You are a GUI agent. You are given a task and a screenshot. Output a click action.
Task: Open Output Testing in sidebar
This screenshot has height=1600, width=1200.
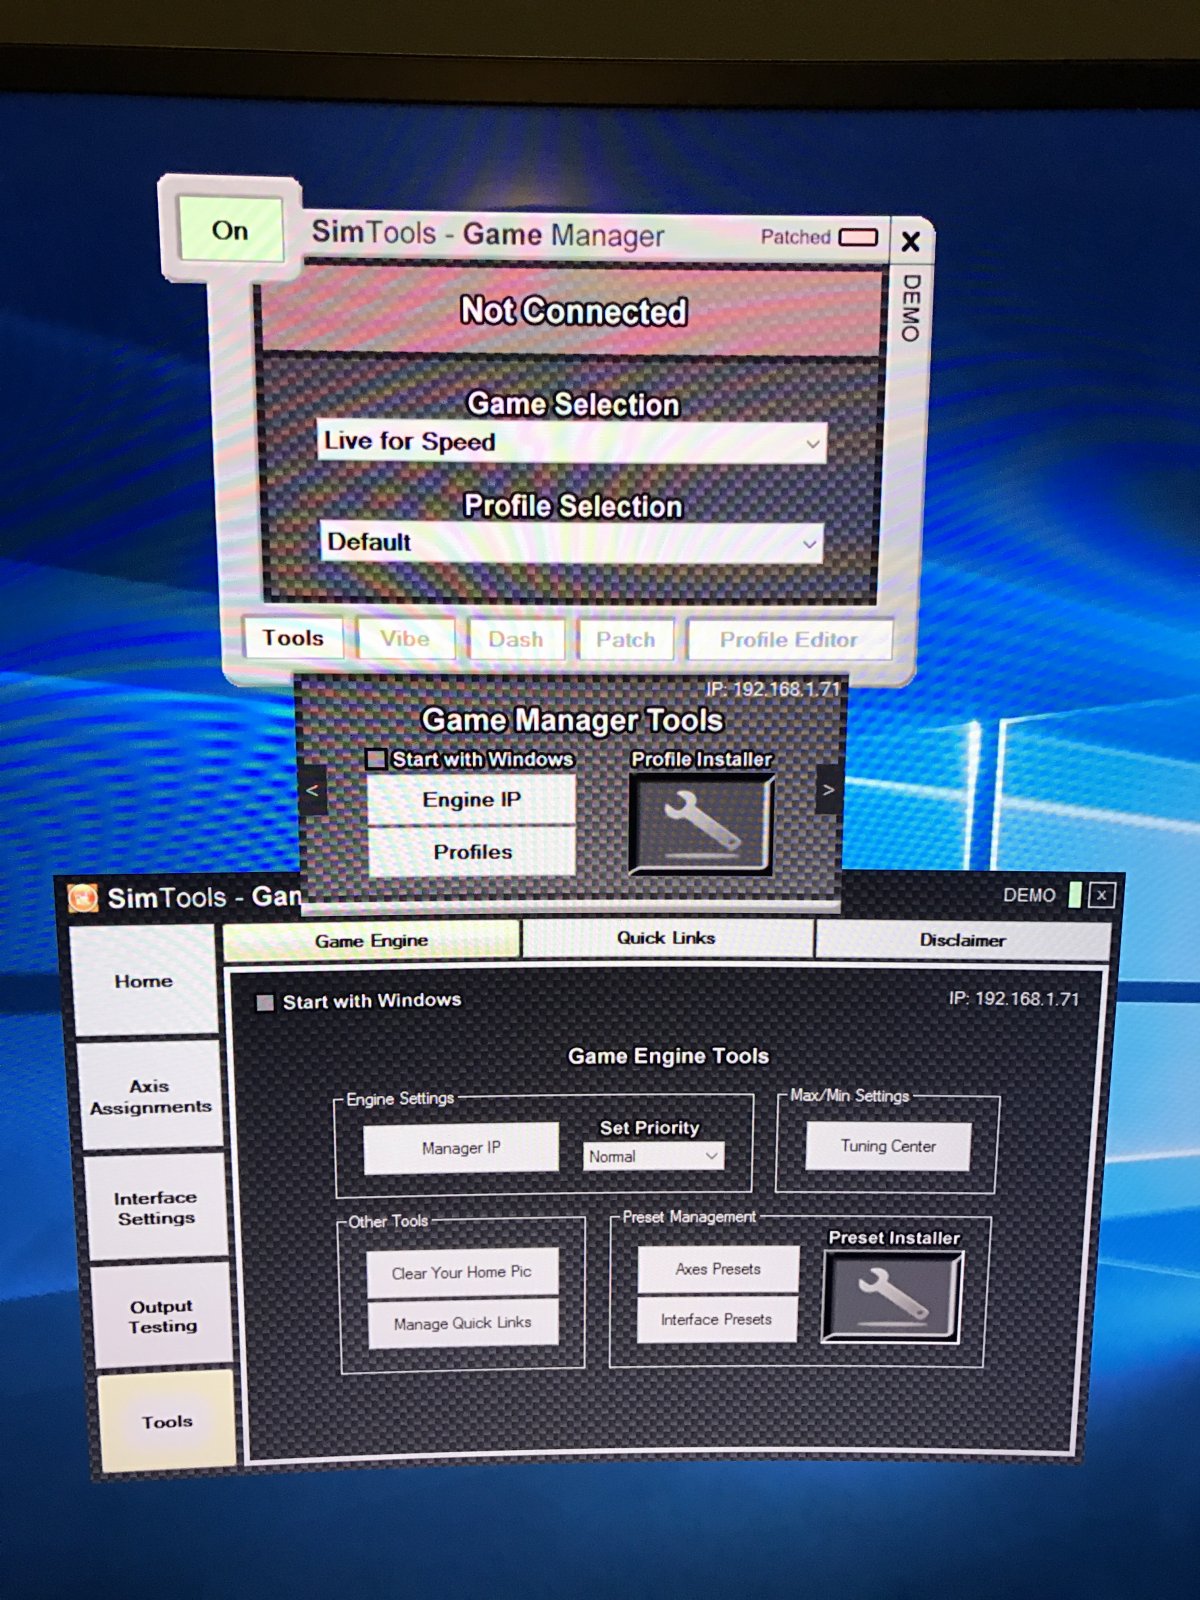(162, 1316)
